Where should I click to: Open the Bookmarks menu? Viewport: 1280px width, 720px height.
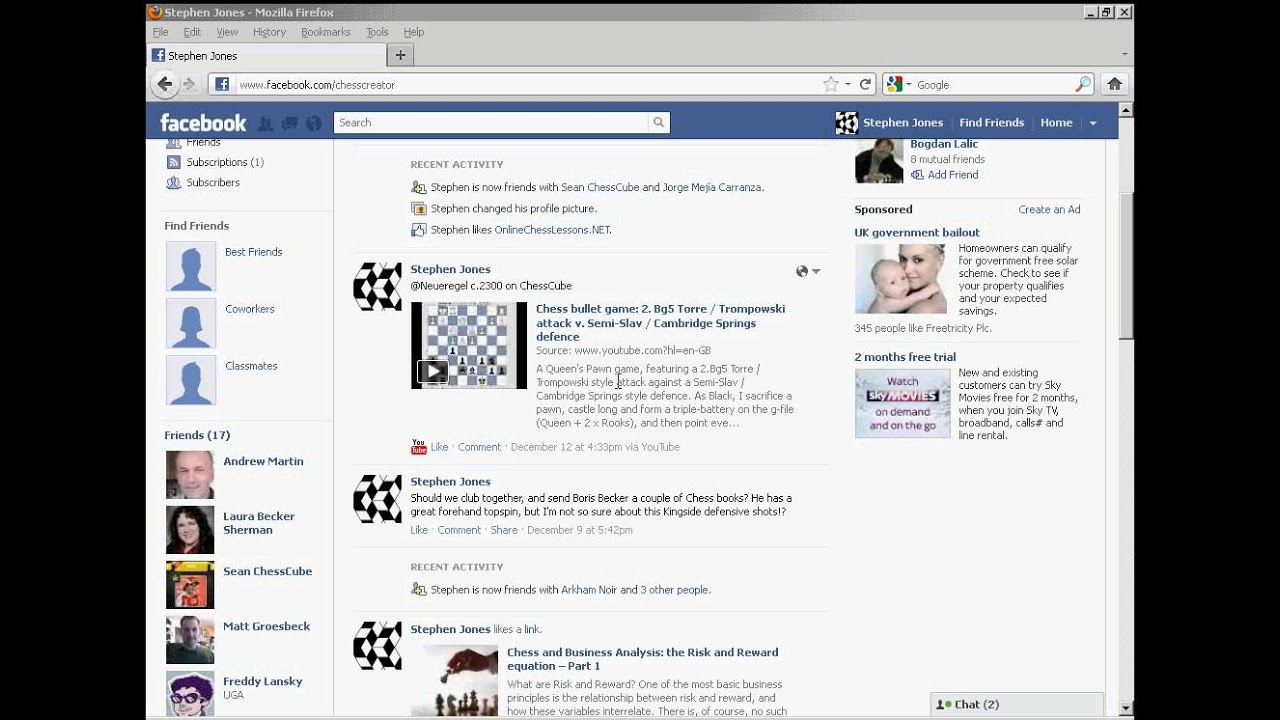[326, 32]
